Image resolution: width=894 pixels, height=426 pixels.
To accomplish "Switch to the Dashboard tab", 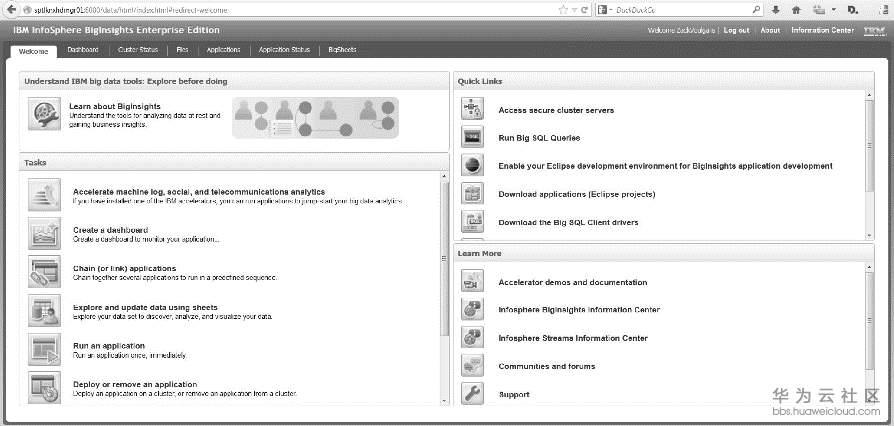I will coord(83,50).
